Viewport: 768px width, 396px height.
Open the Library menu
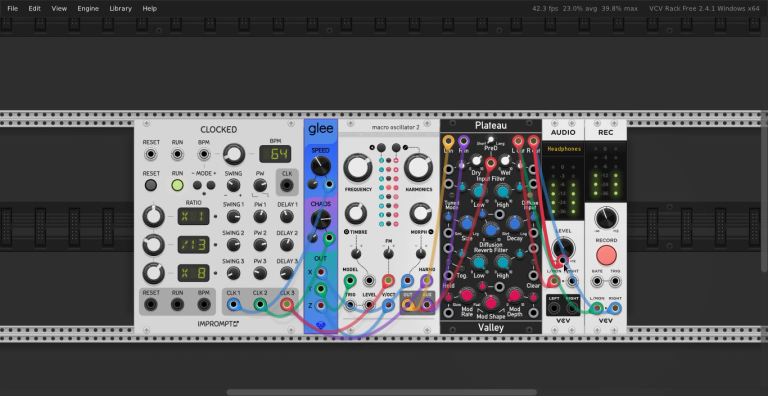[x=120, y=8]
